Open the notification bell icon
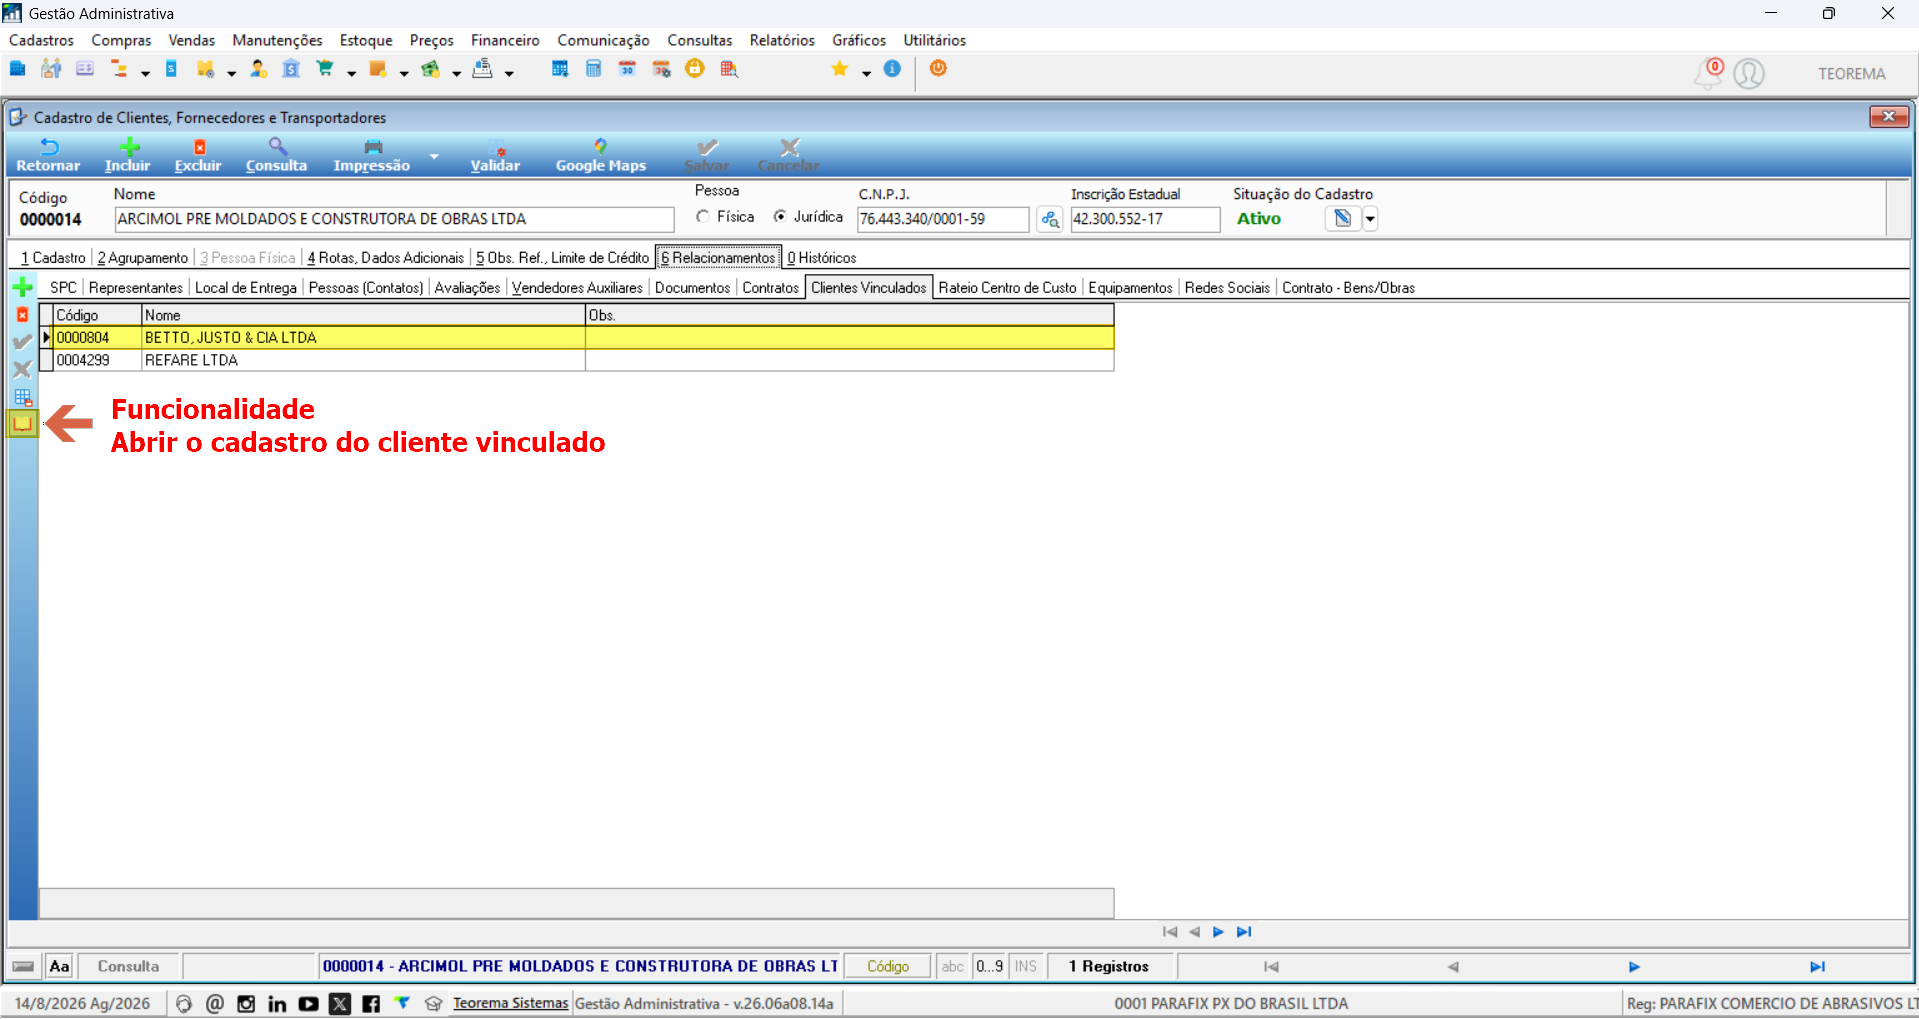The image size is (1919, 1019). (1708, 73)
